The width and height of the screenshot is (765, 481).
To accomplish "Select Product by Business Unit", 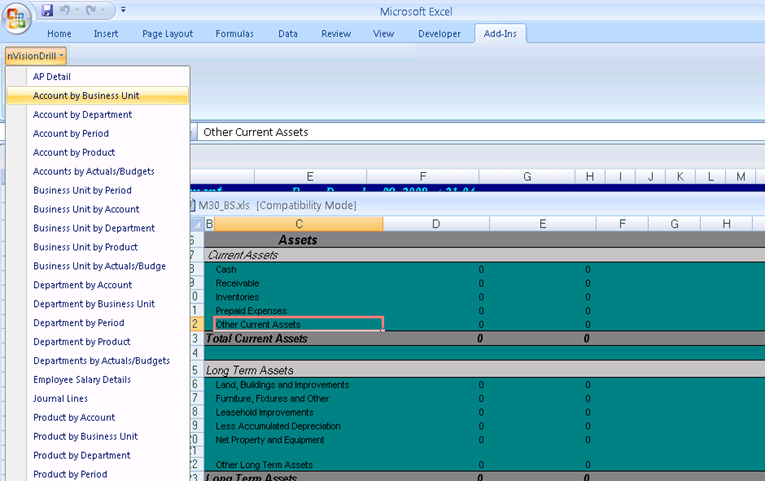I will (x=98, y=437).
